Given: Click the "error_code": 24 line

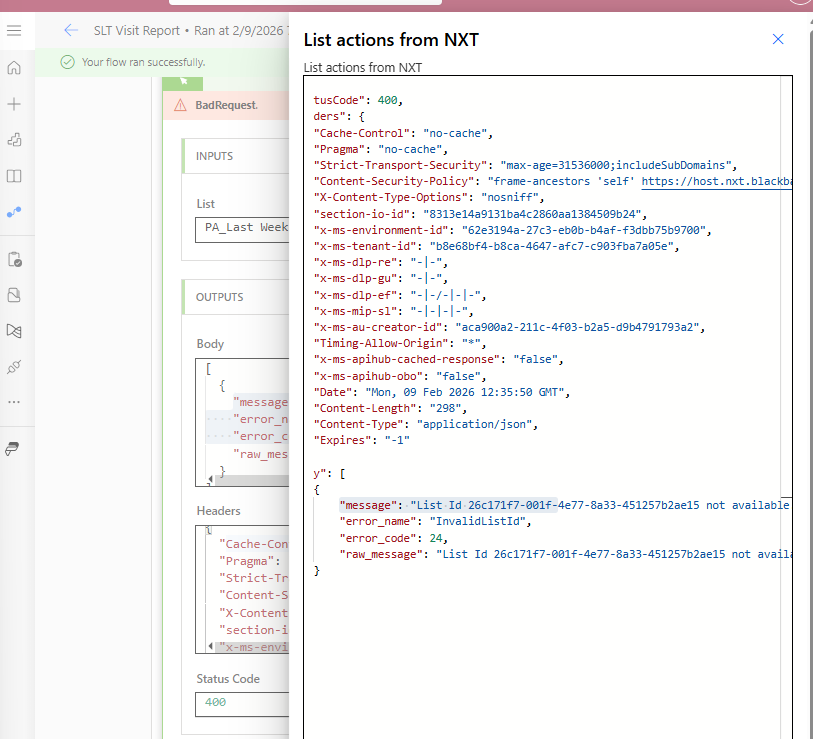Looking at the screenshot, I should 393,538.
